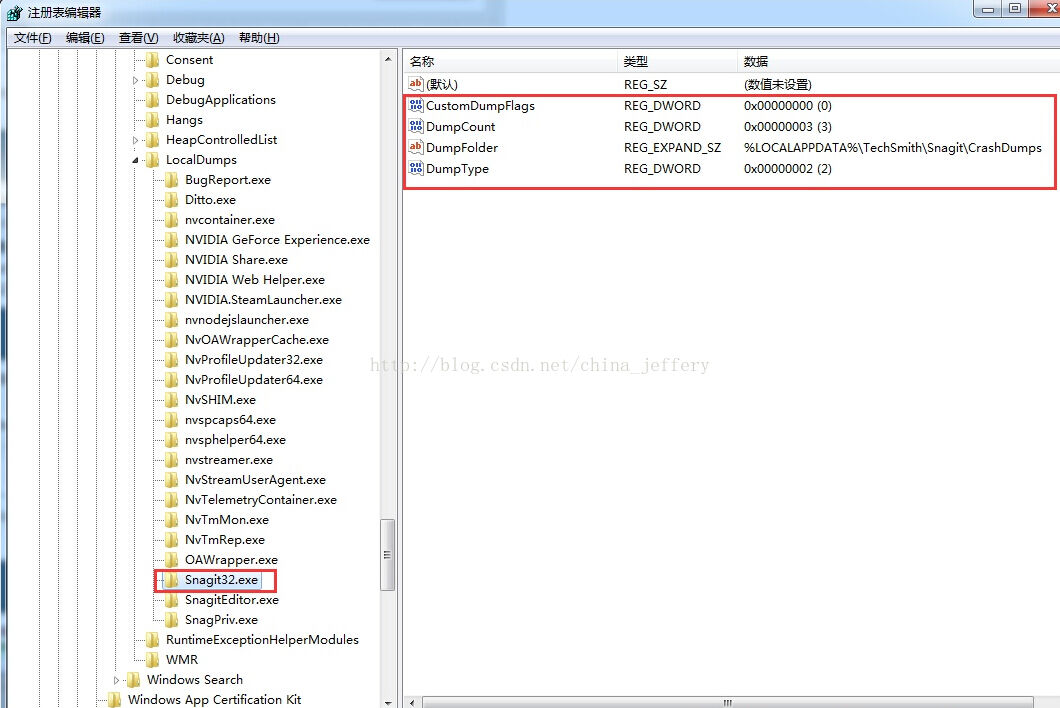Open the 文件(F) menu

(32, 38)
